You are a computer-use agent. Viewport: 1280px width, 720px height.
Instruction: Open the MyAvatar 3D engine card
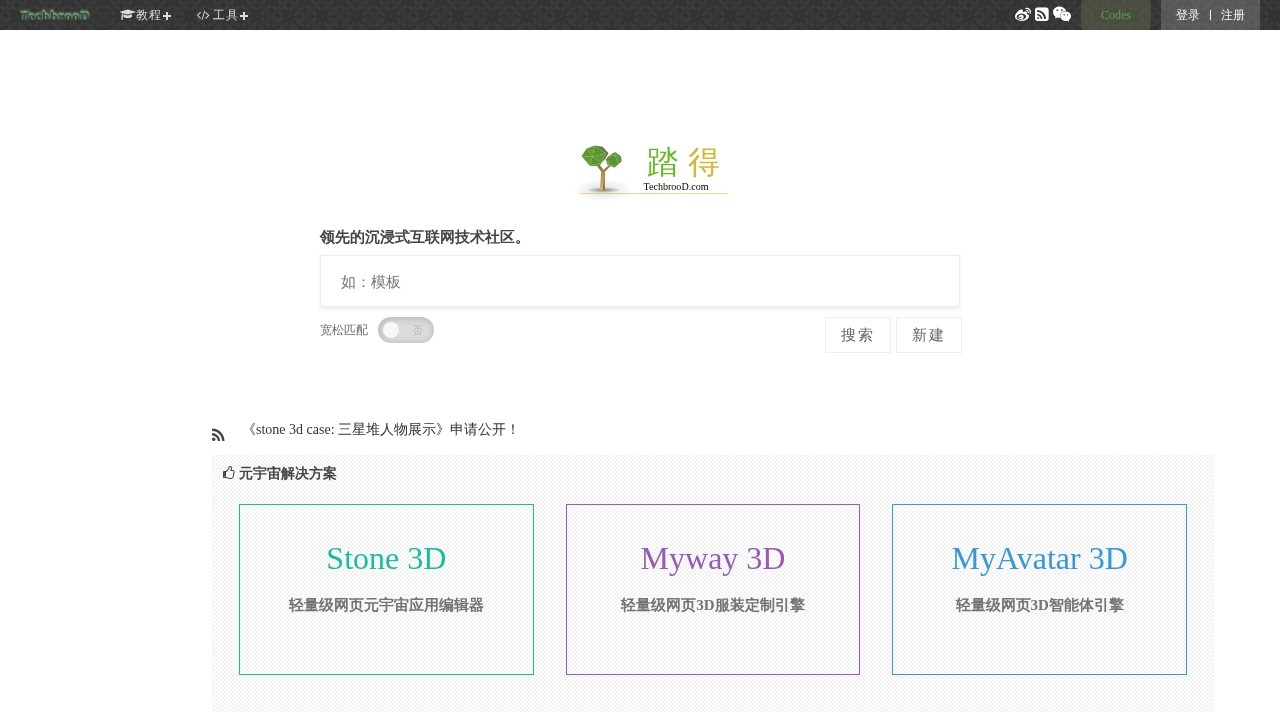1039,589
